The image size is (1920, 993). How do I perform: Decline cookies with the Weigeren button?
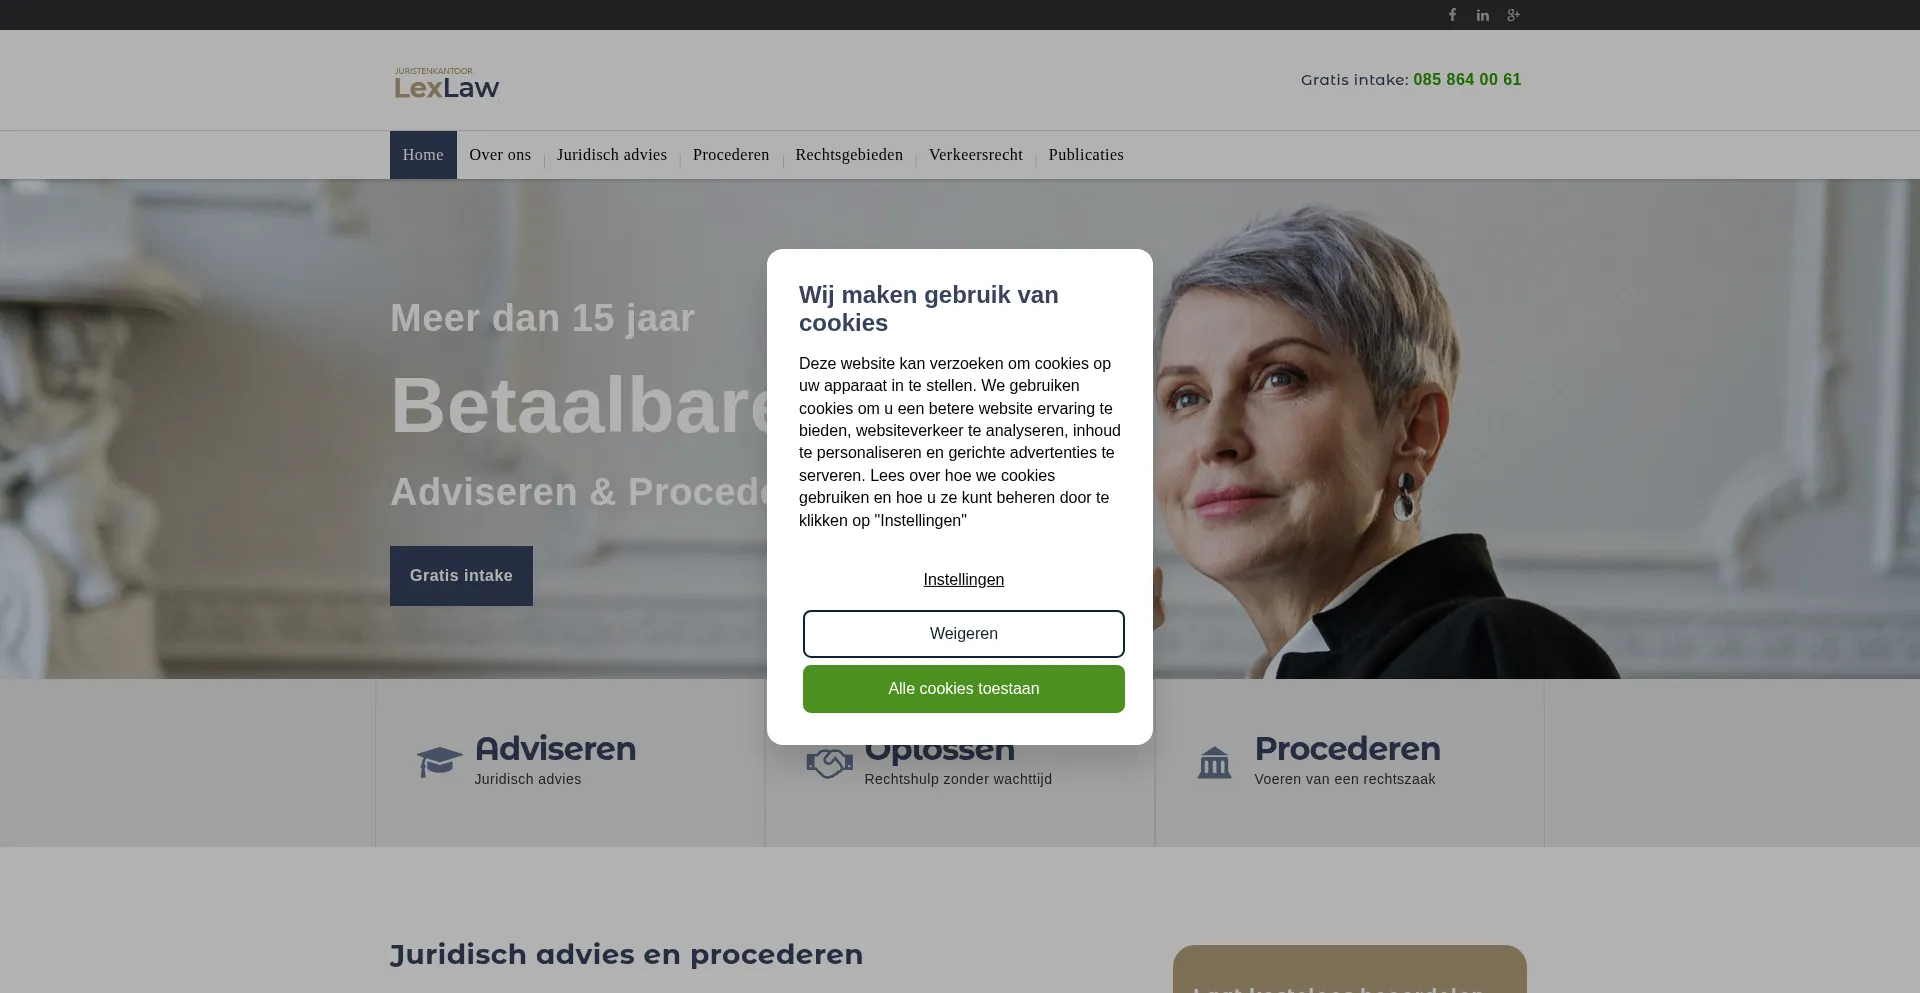(x=964, y=634)
